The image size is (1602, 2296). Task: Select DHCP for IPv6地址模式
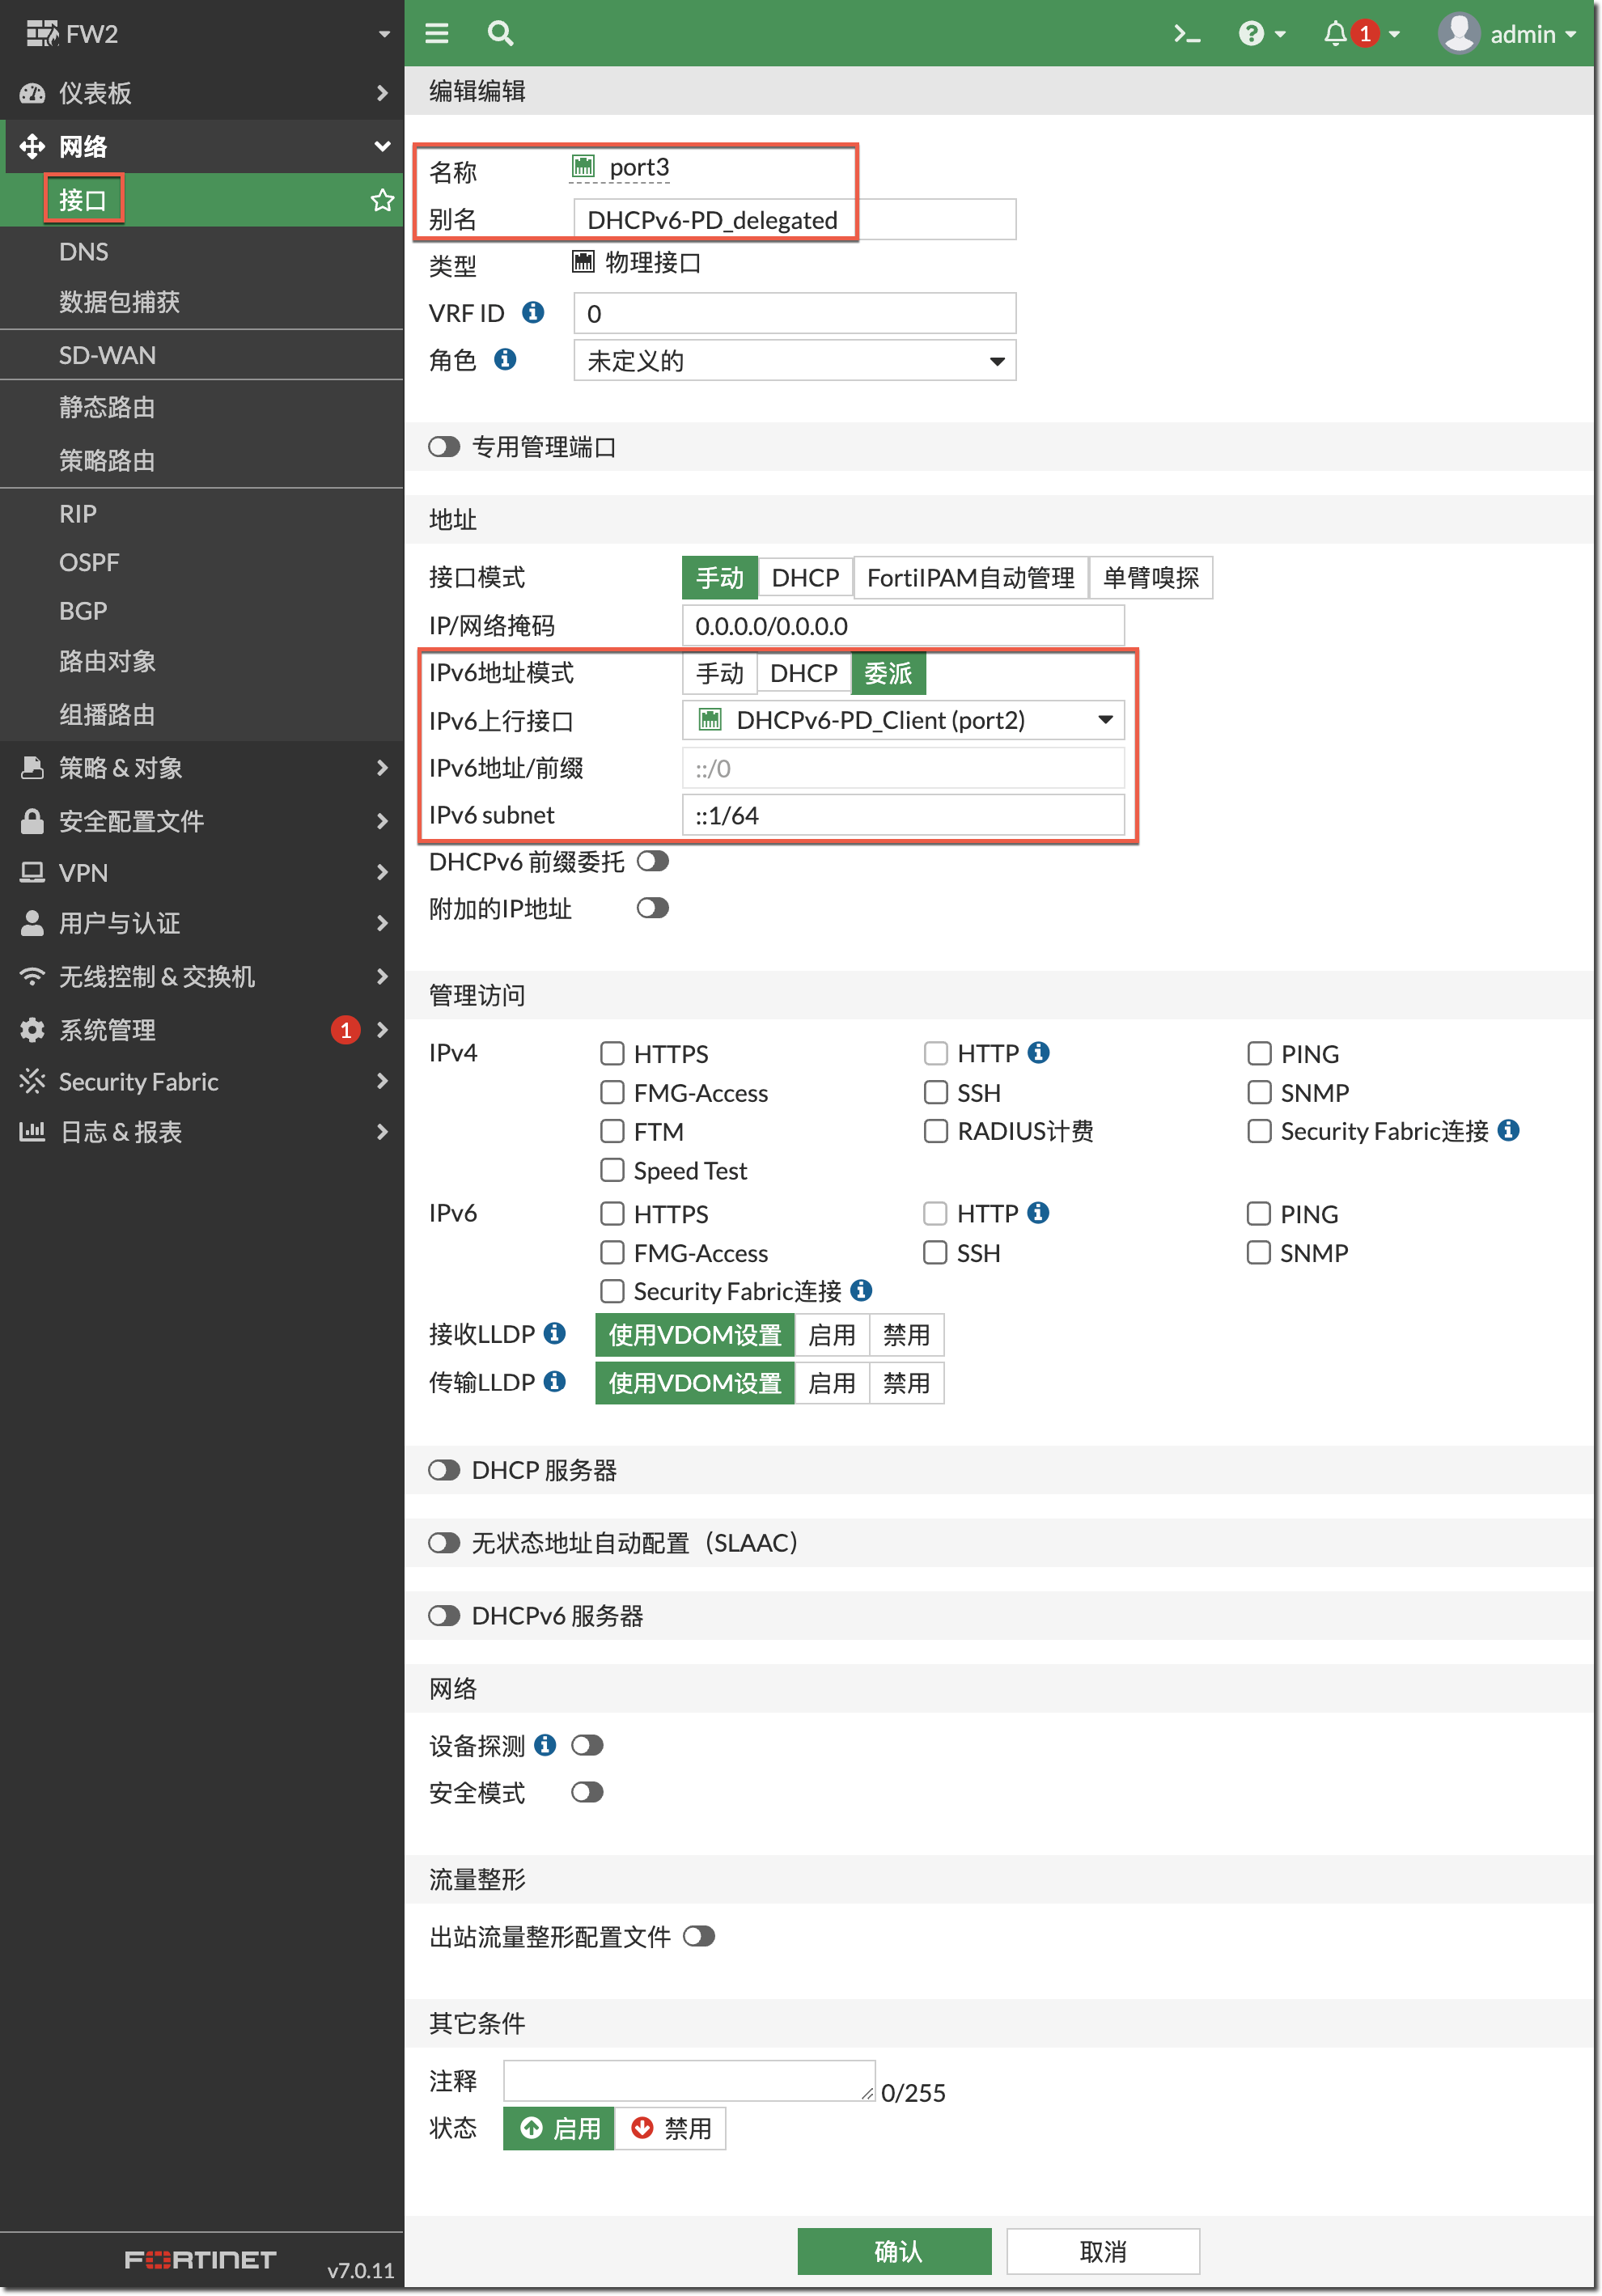(x=803, y=674)
